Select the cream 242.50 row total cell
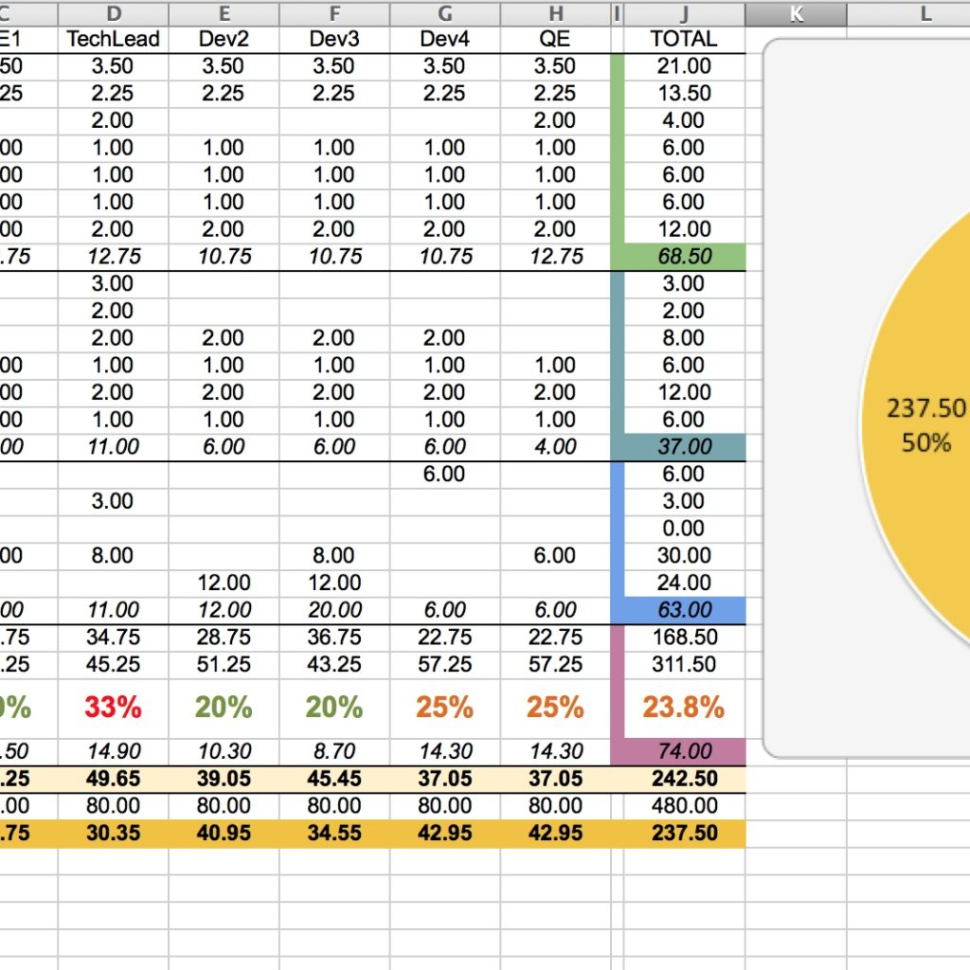Viewport: 970px width, 970px height. (685, 778)
